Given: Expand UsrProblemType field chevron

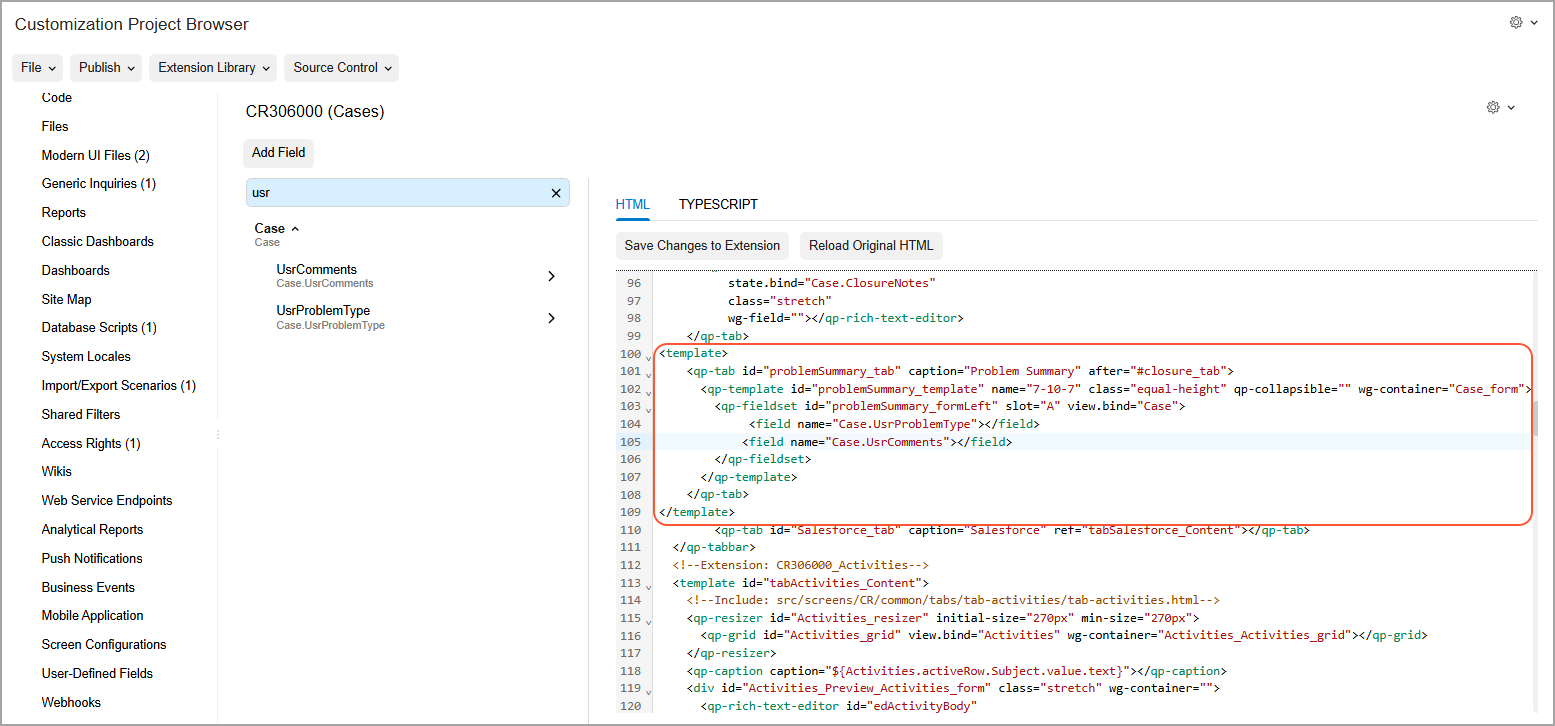Looking at the screenshot, I should [x=551, y=318].
